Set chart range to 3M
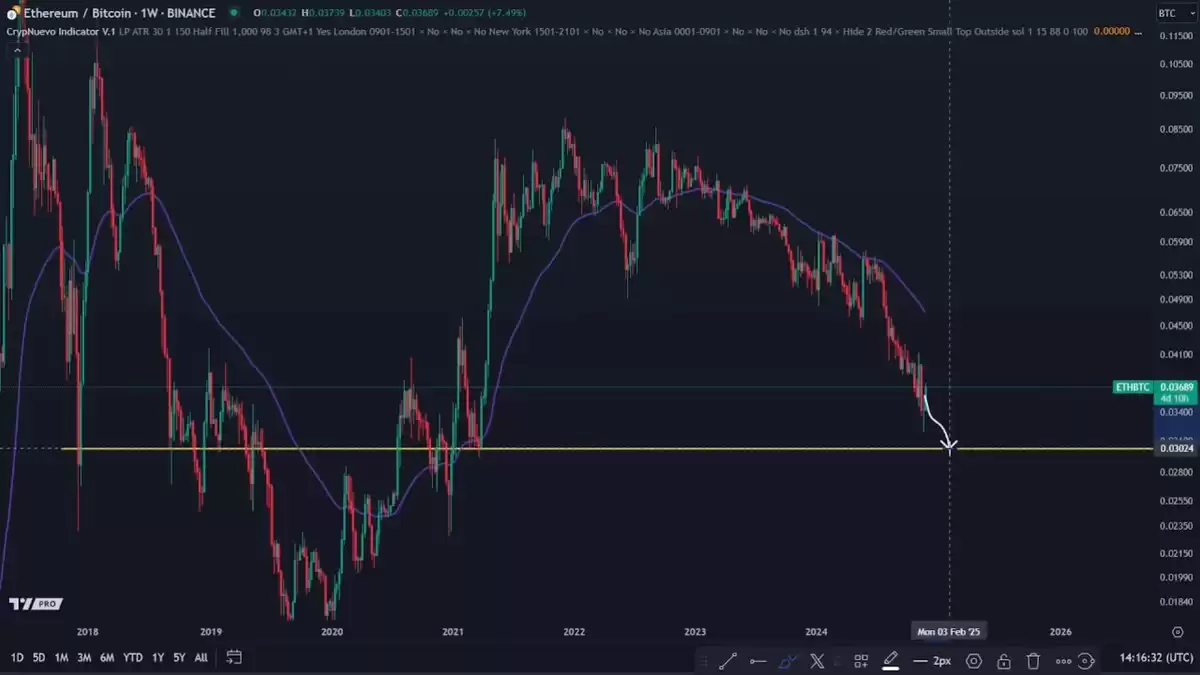The width and height of the screenshot is (1200, 675). pyautogui.click(x=84, y=657)
